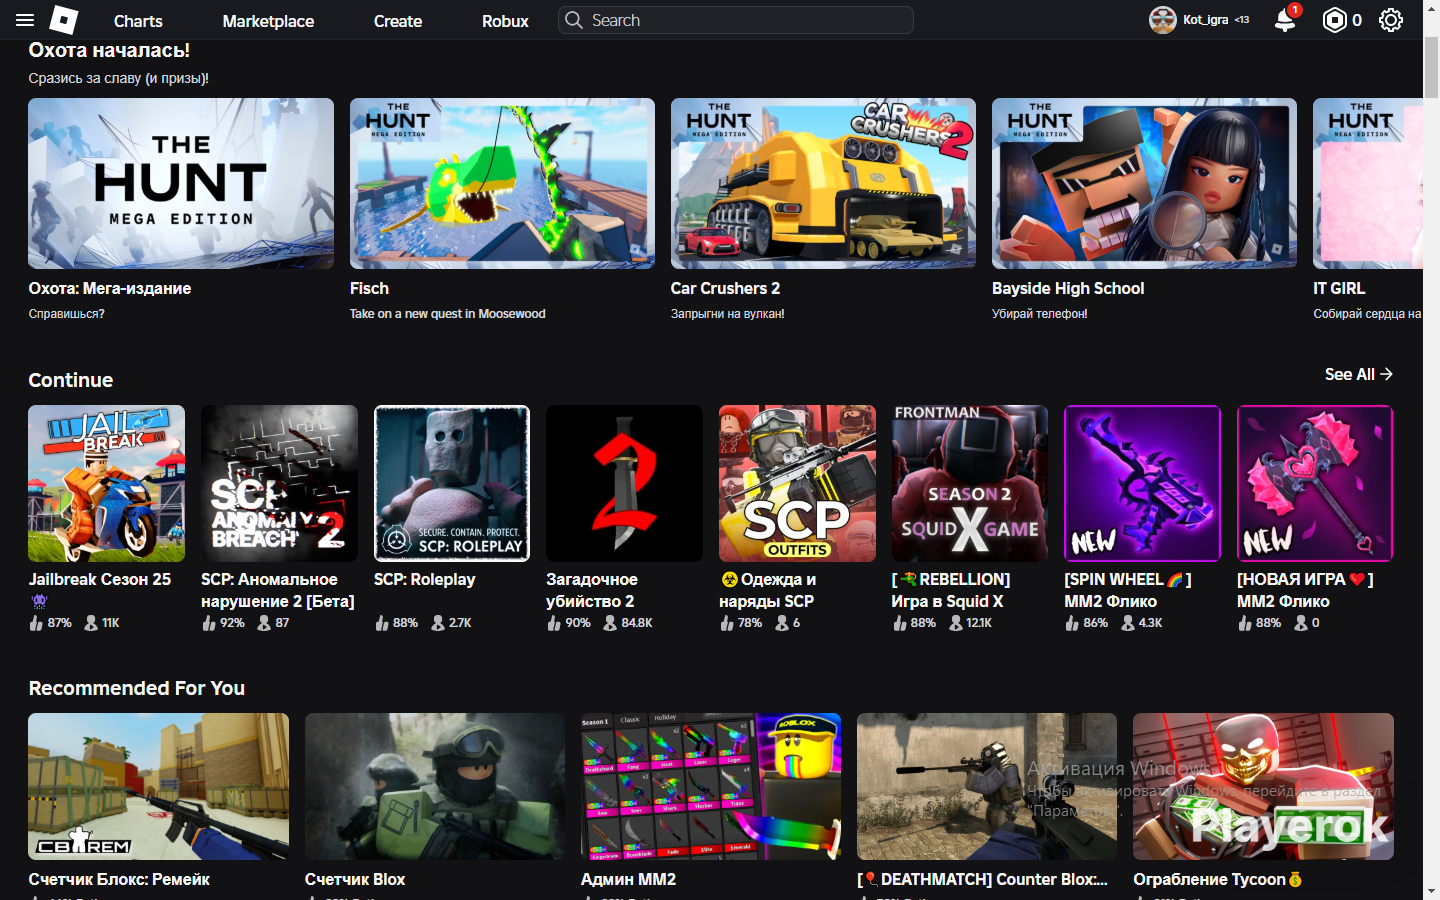Open the SCP Anomaly Breach 2 thumbnail
The image size is (1440, 900).
279,483
